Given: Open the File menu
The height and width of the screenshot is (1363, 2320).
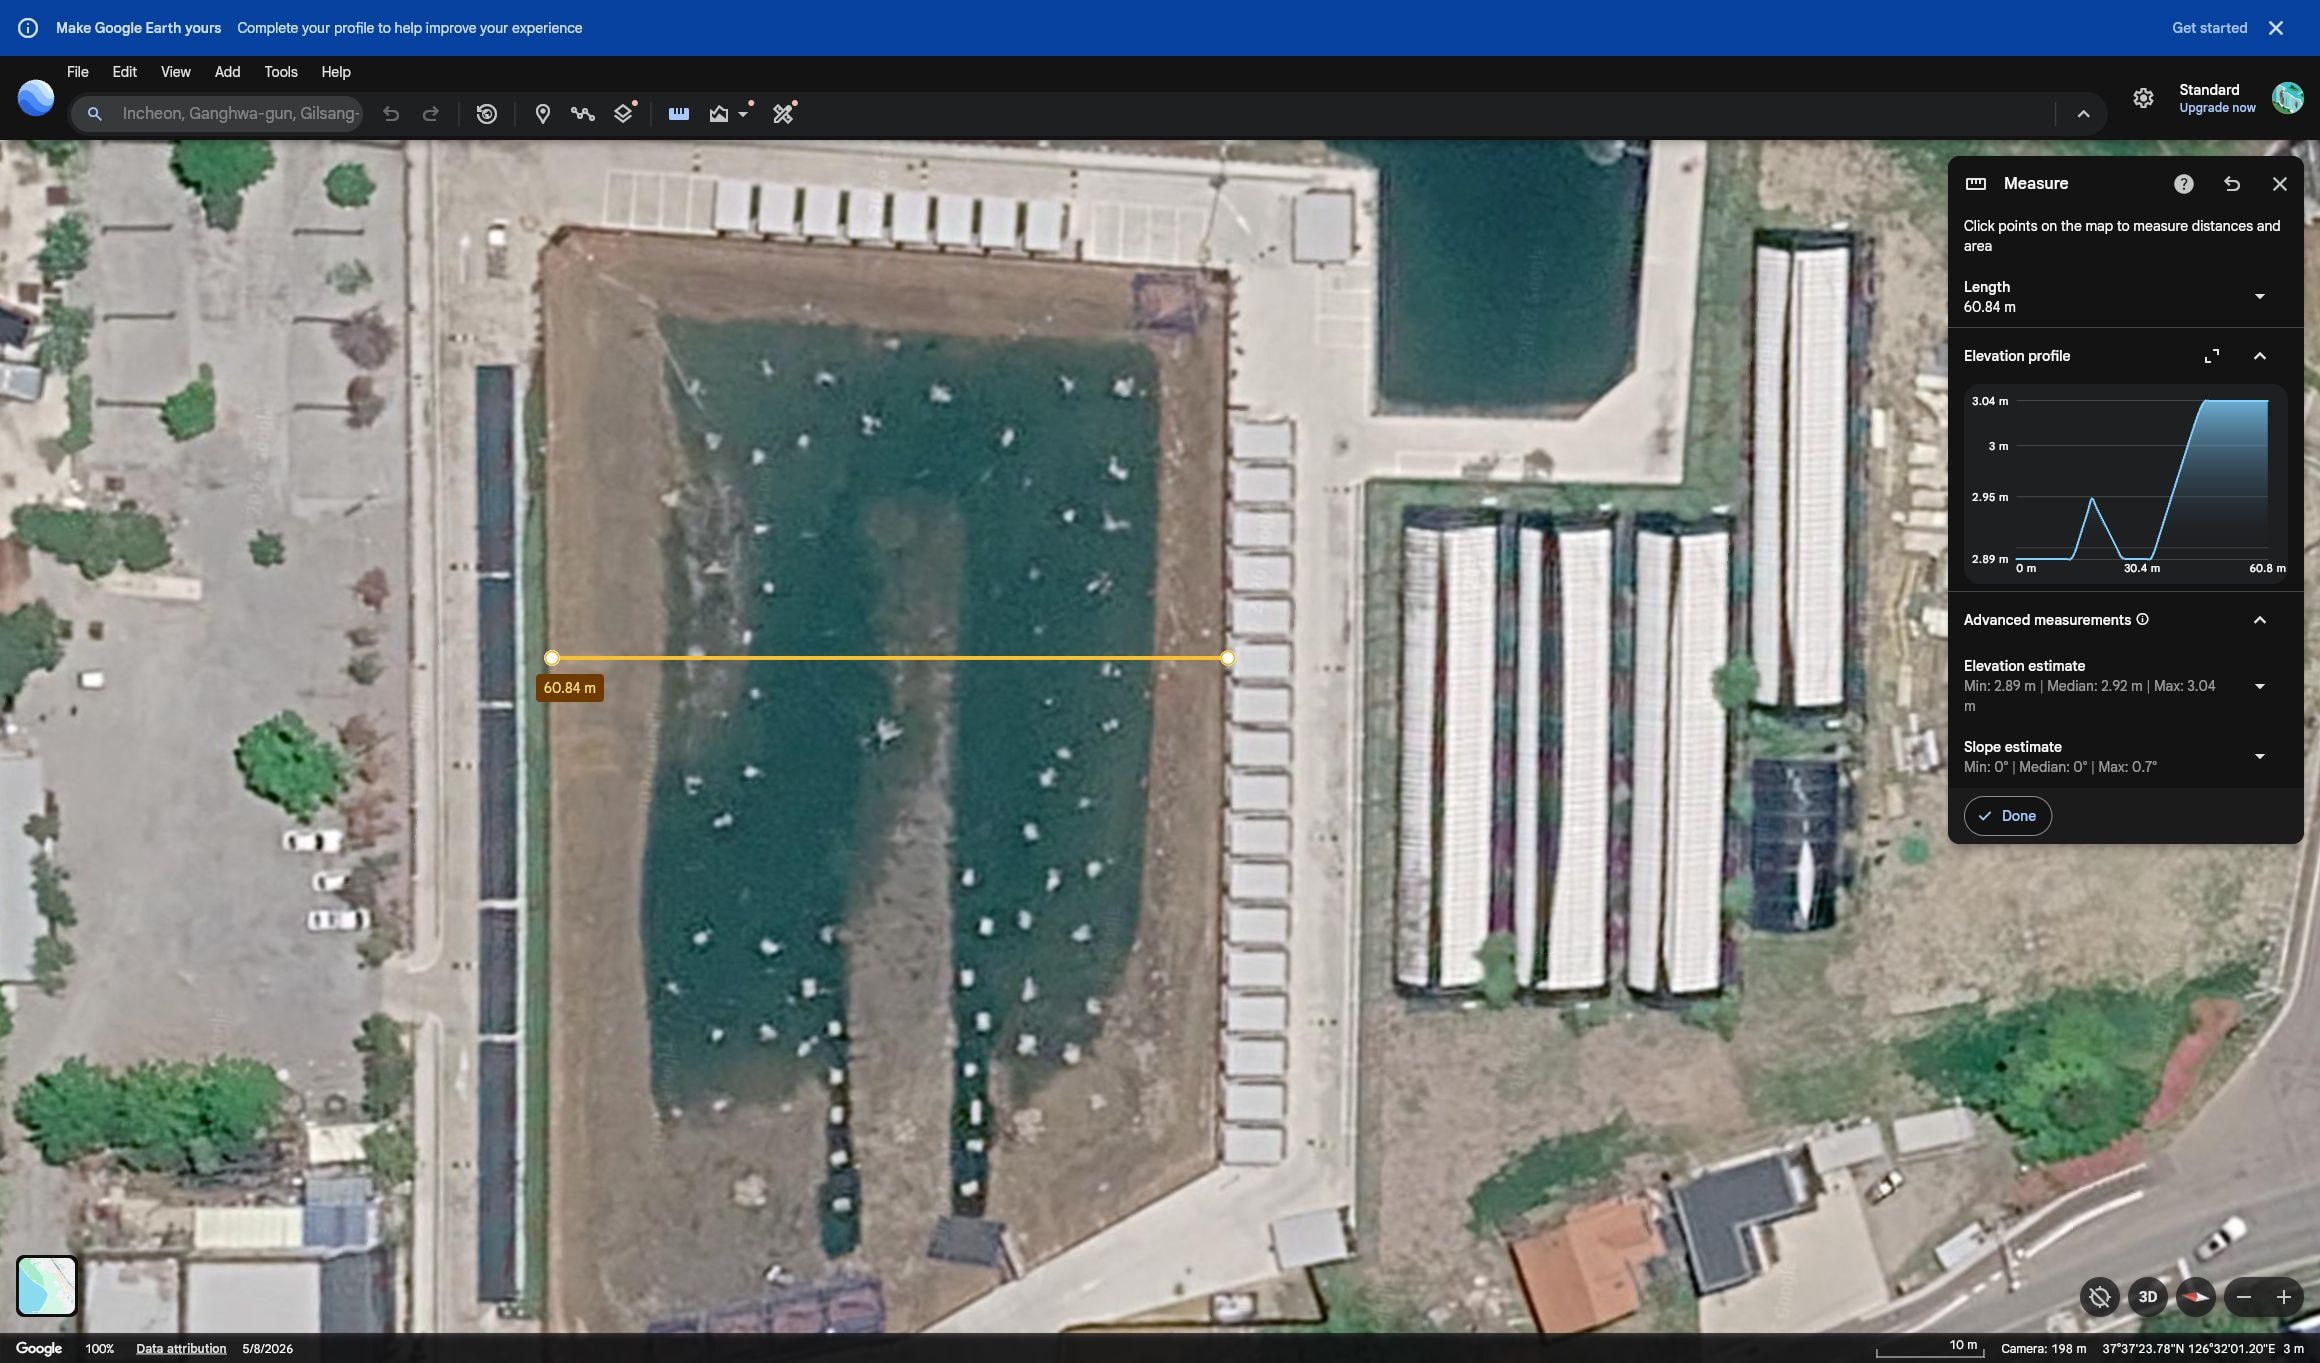Looking at the screenshot, I should tap(77, 72).
